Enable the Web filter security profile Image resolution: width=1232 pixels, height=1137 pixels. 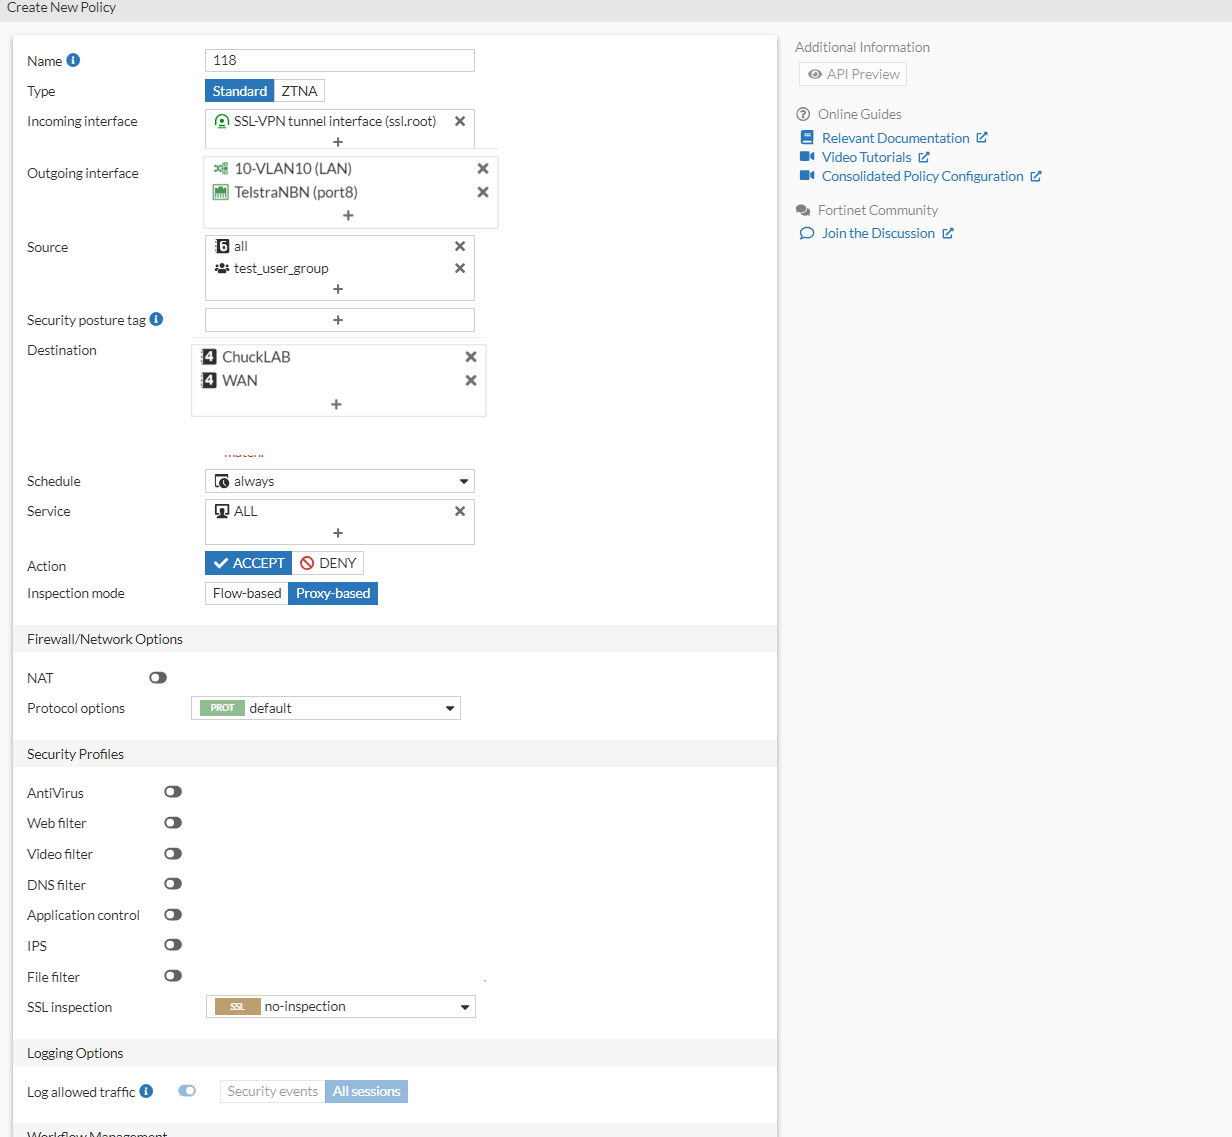[172, 822]
